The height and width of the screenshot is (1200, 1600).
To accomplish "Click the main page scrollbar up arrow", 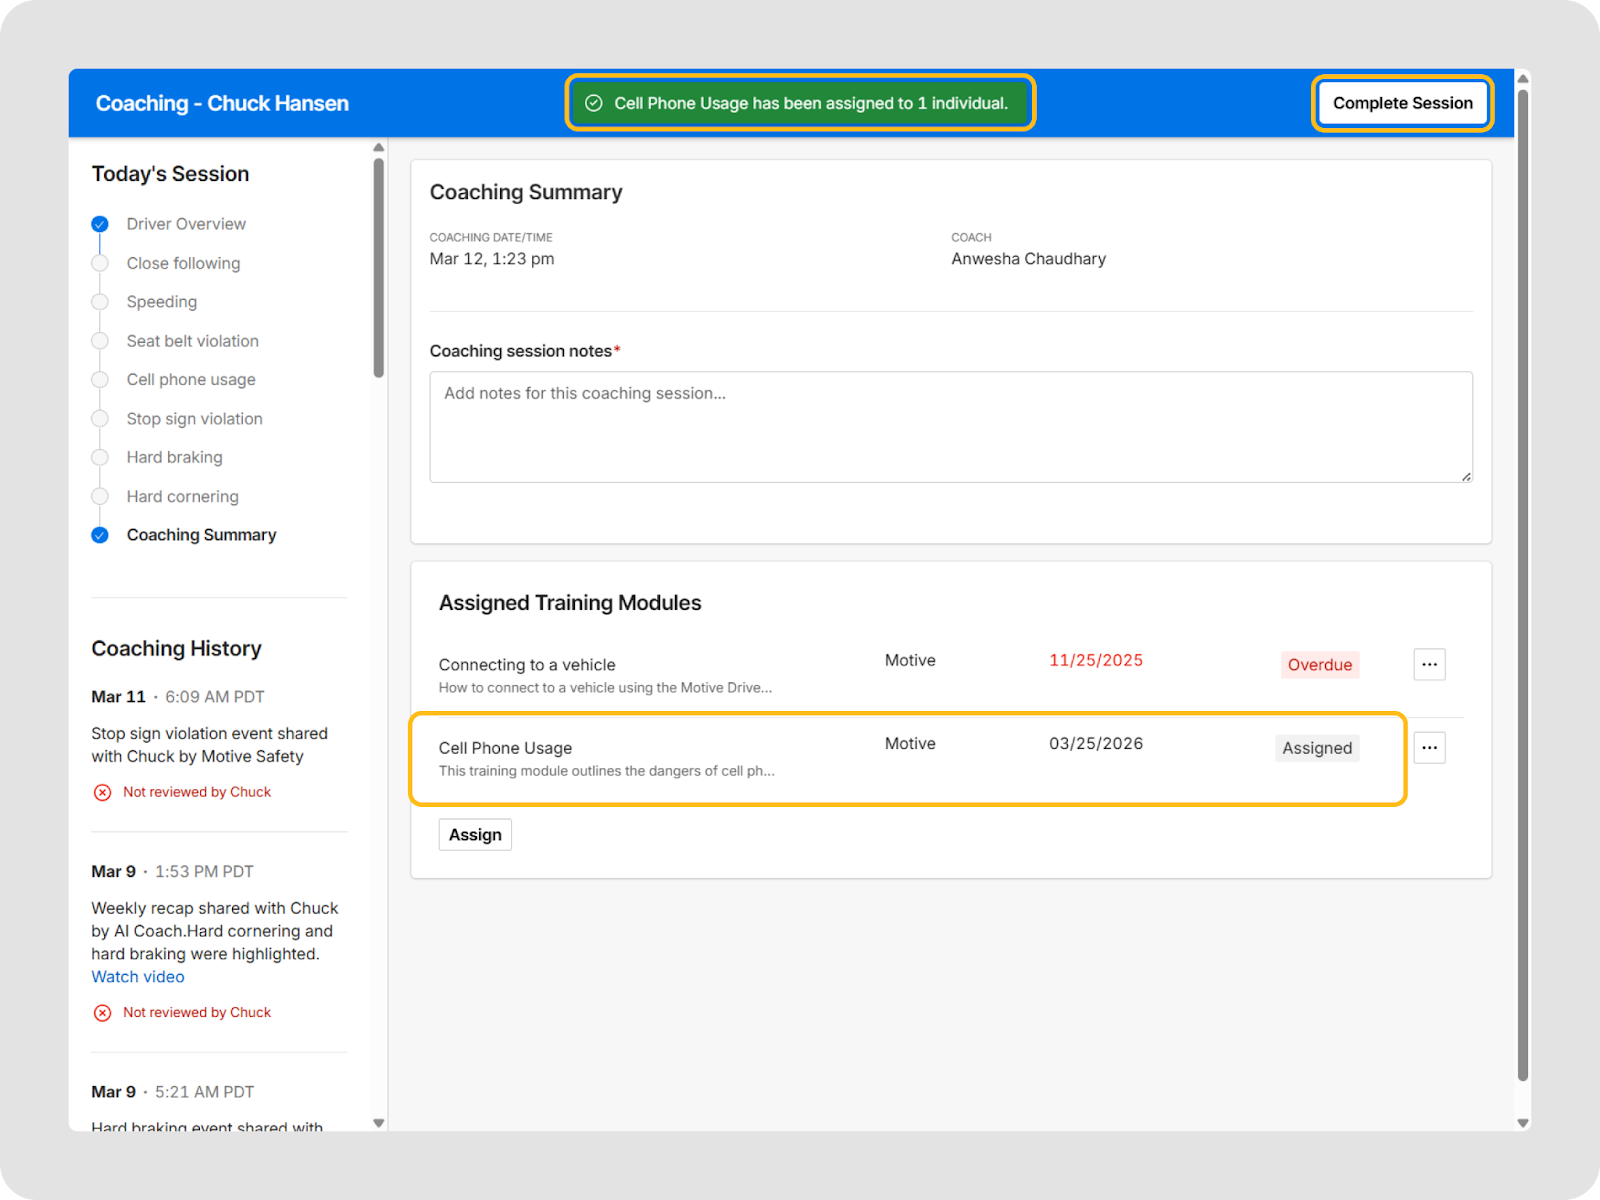I will [1523, 78].
